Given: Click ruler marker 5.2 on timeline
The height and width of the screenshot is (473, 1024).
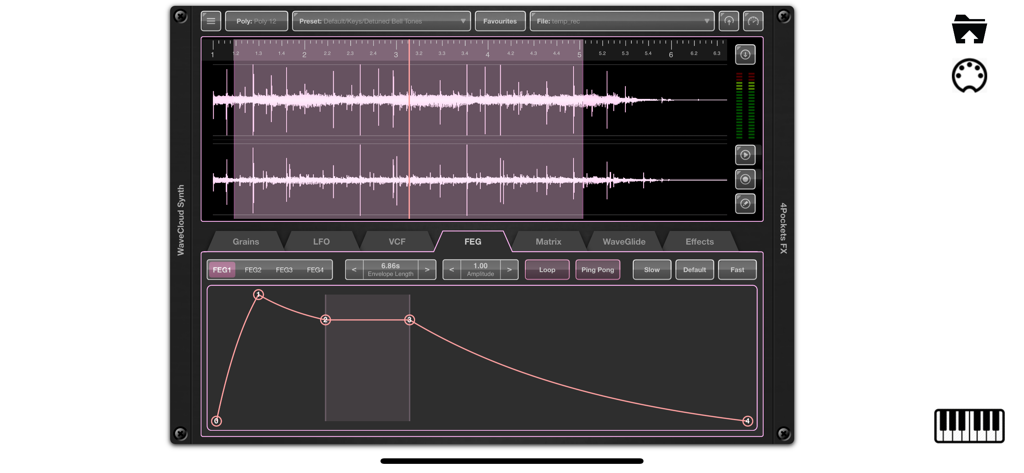Looking at the screenshot, I should [602, 54].
